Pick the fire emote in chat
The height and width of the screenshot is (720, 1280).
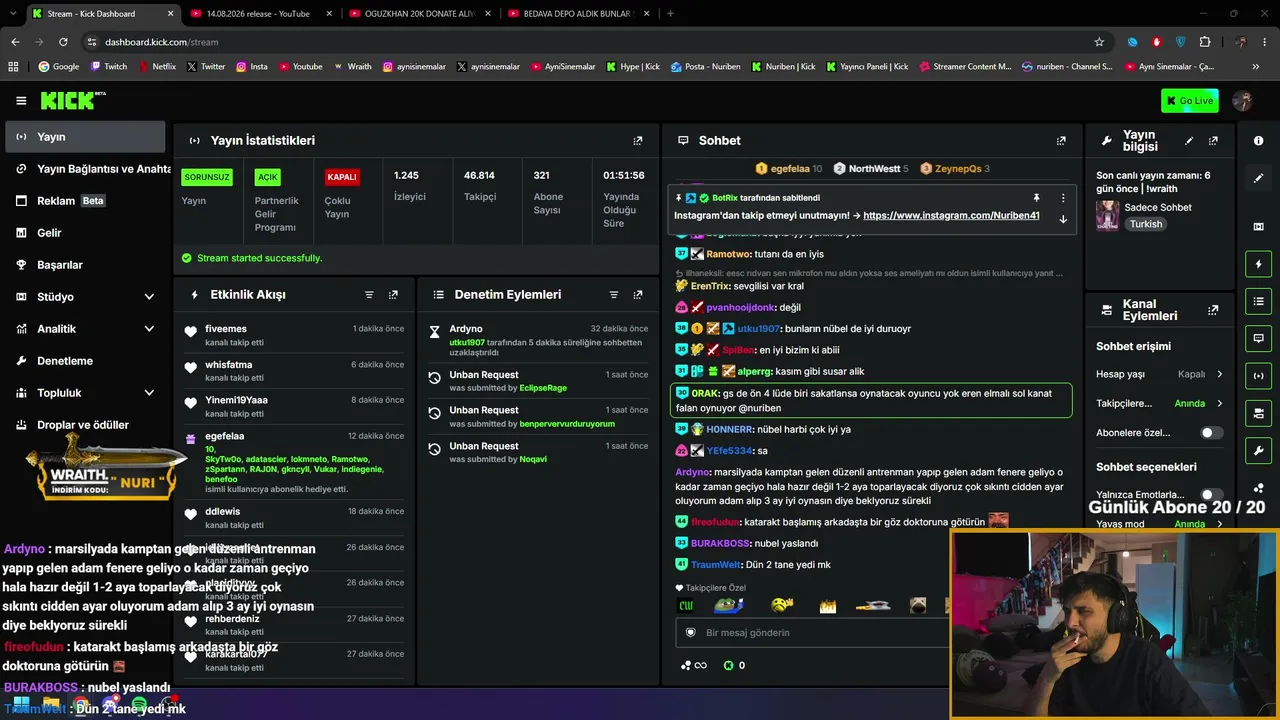point(827,606)
